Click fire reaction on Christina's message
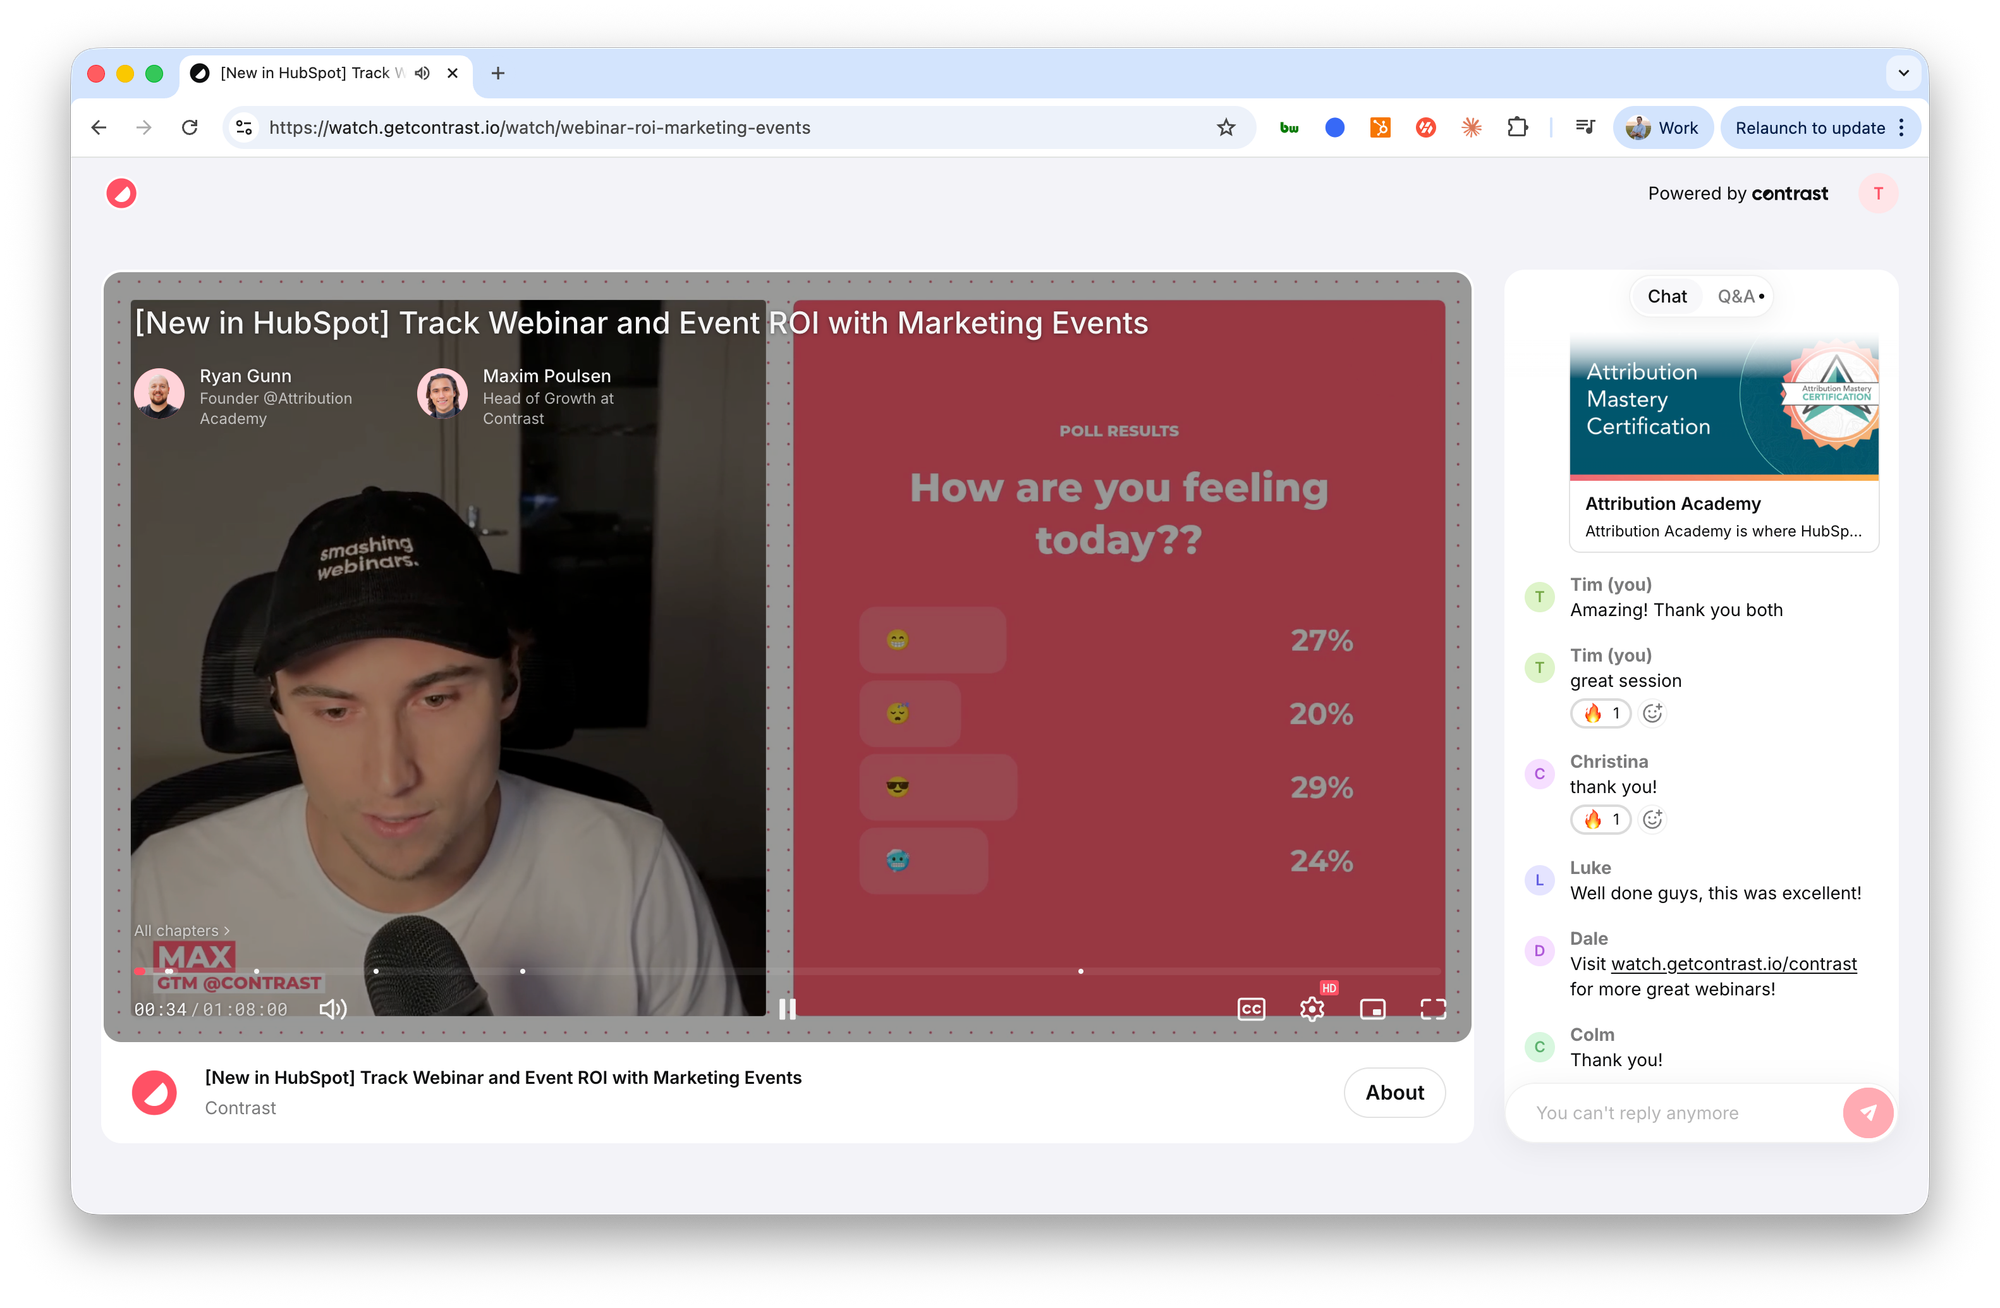Viewport: 2000px width, 1308px height. (x=1601, y=819)
